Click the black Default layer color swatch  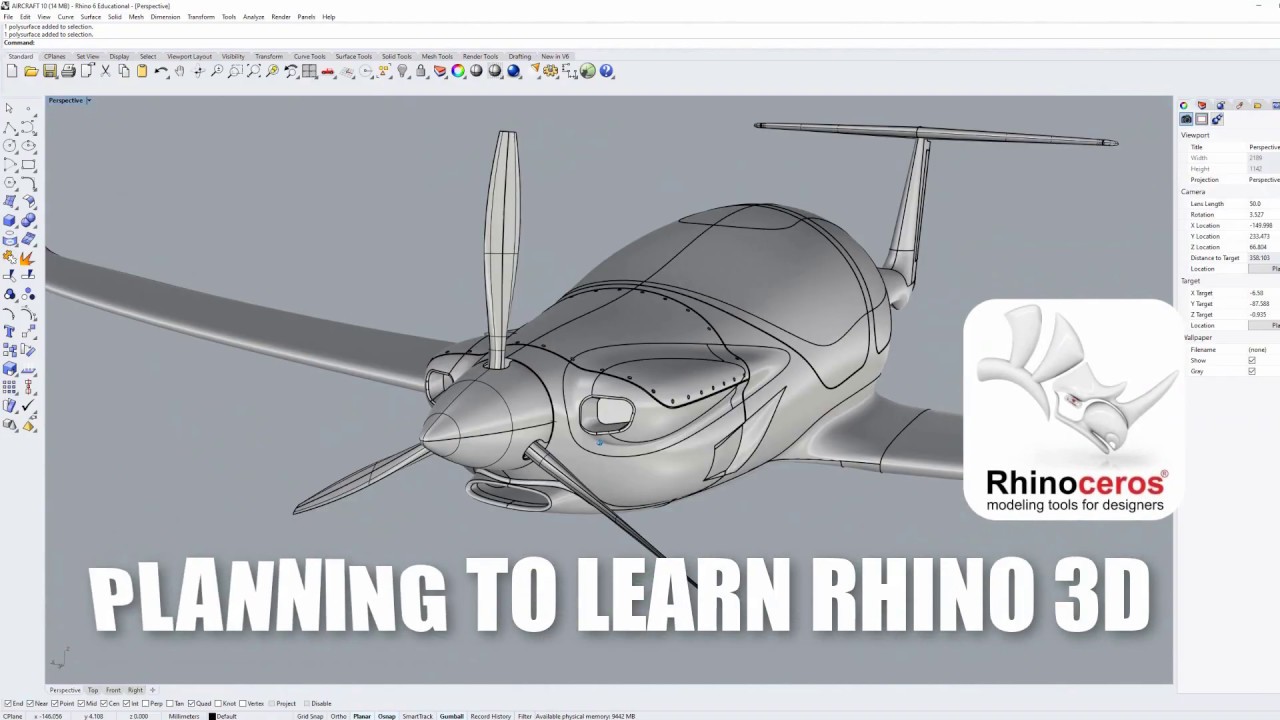pyautogui.click(x=212, y=716)
